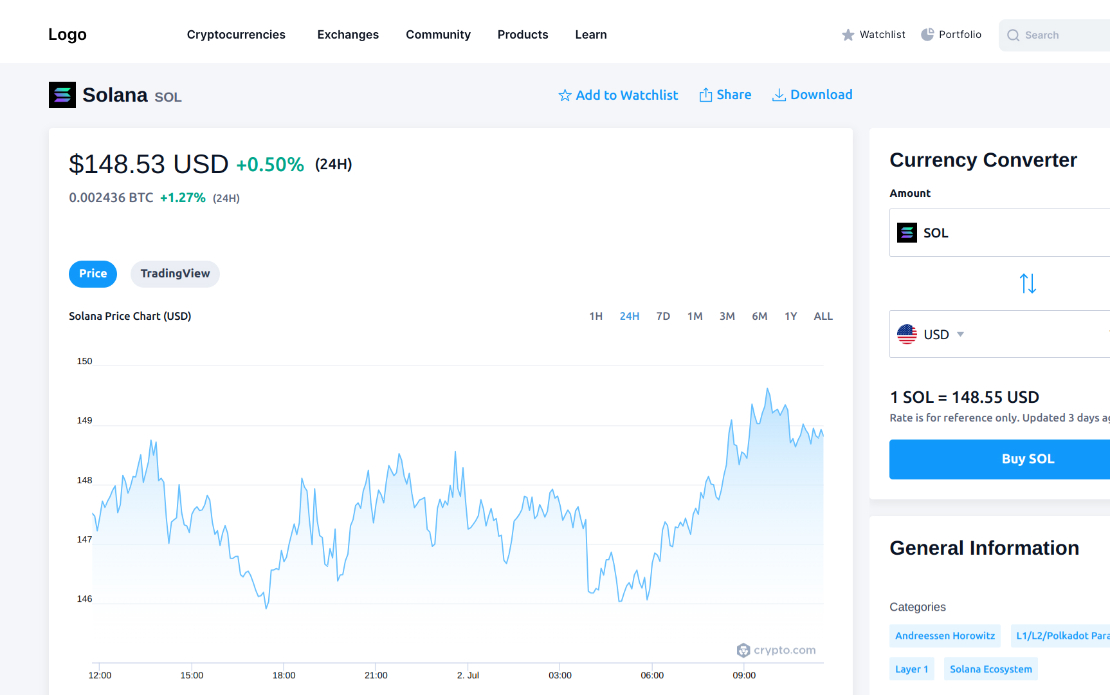Select the 3M chart range
Image resolution: width=1110 pixels, height=695 pixels.
tap(727, 316)
